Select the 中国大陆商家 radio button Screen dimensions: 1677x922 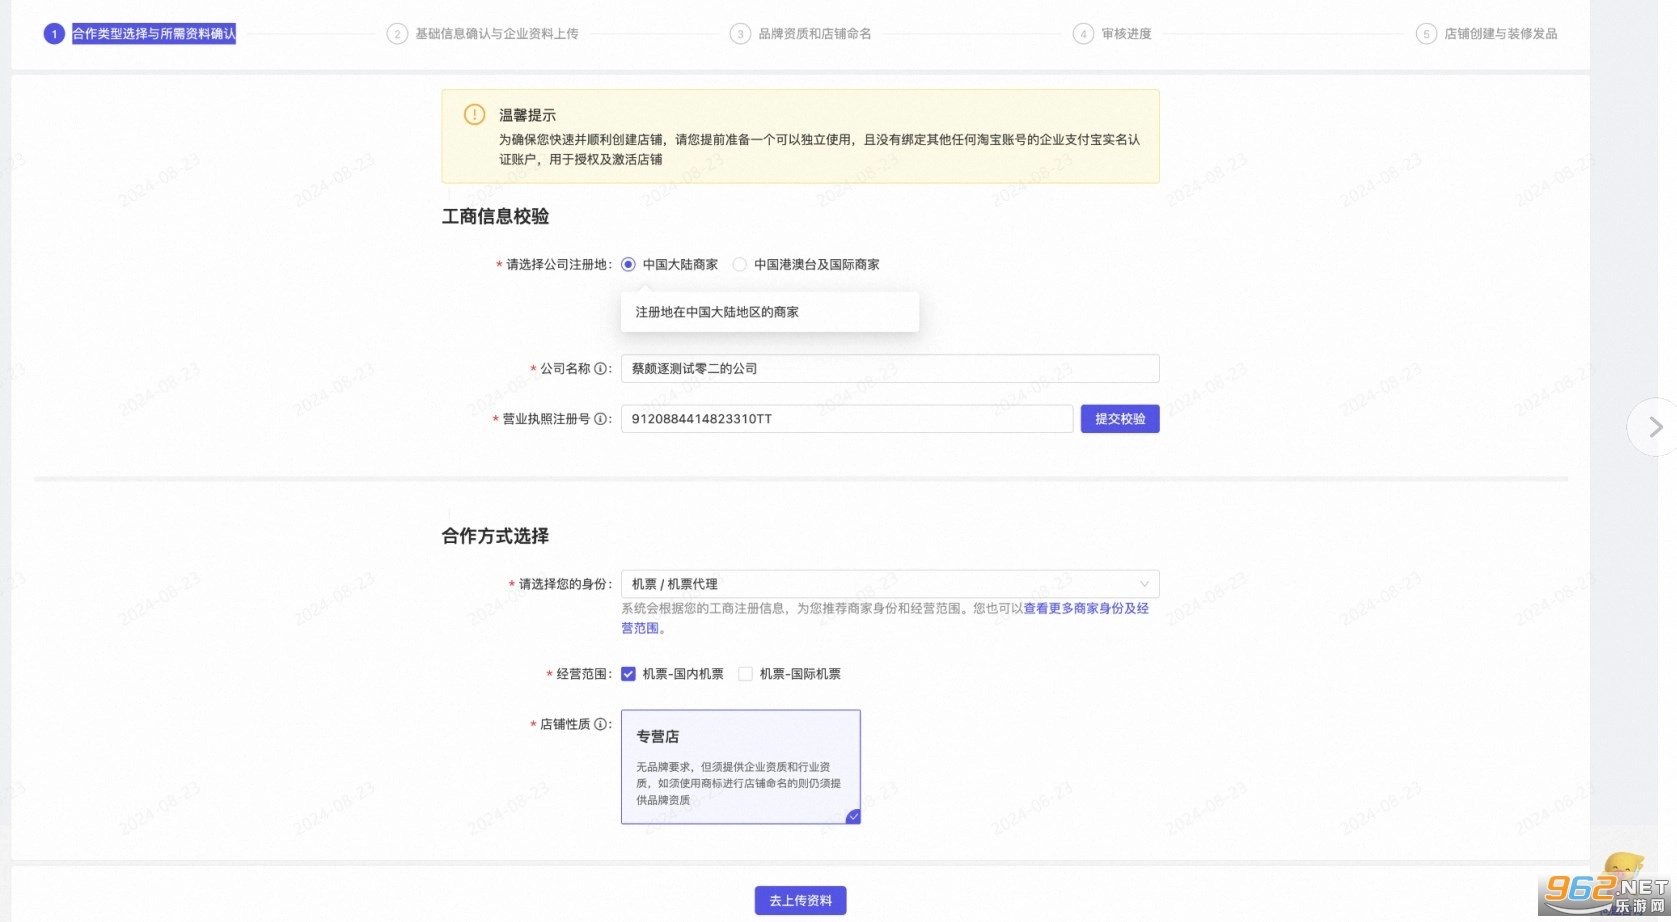point(628,265)
